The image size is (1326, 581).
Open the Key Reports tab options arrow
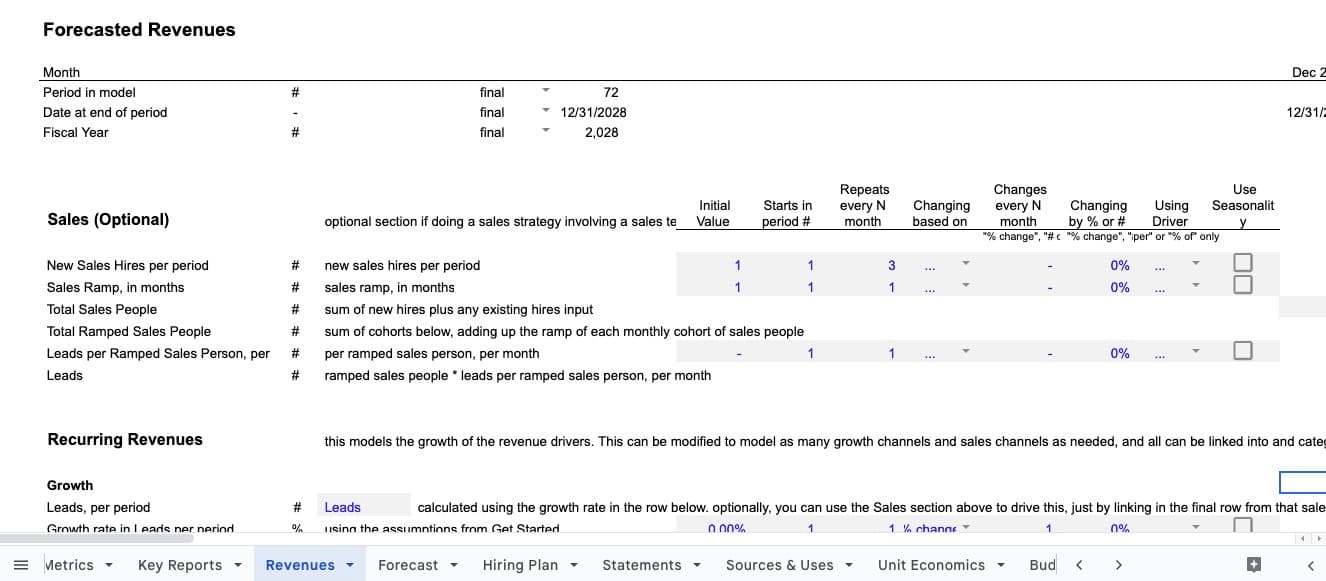(x=237, y=565)
